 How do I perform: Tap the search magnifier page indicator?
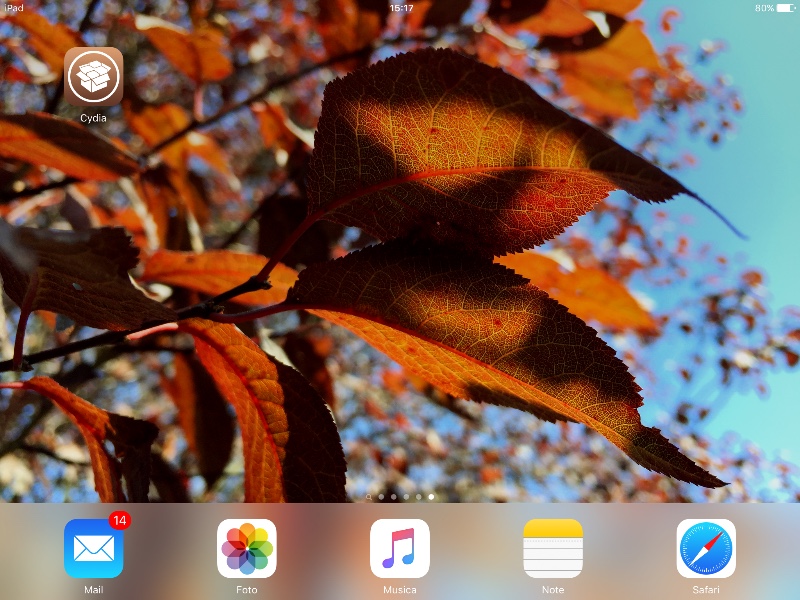[x=369, y=496]
